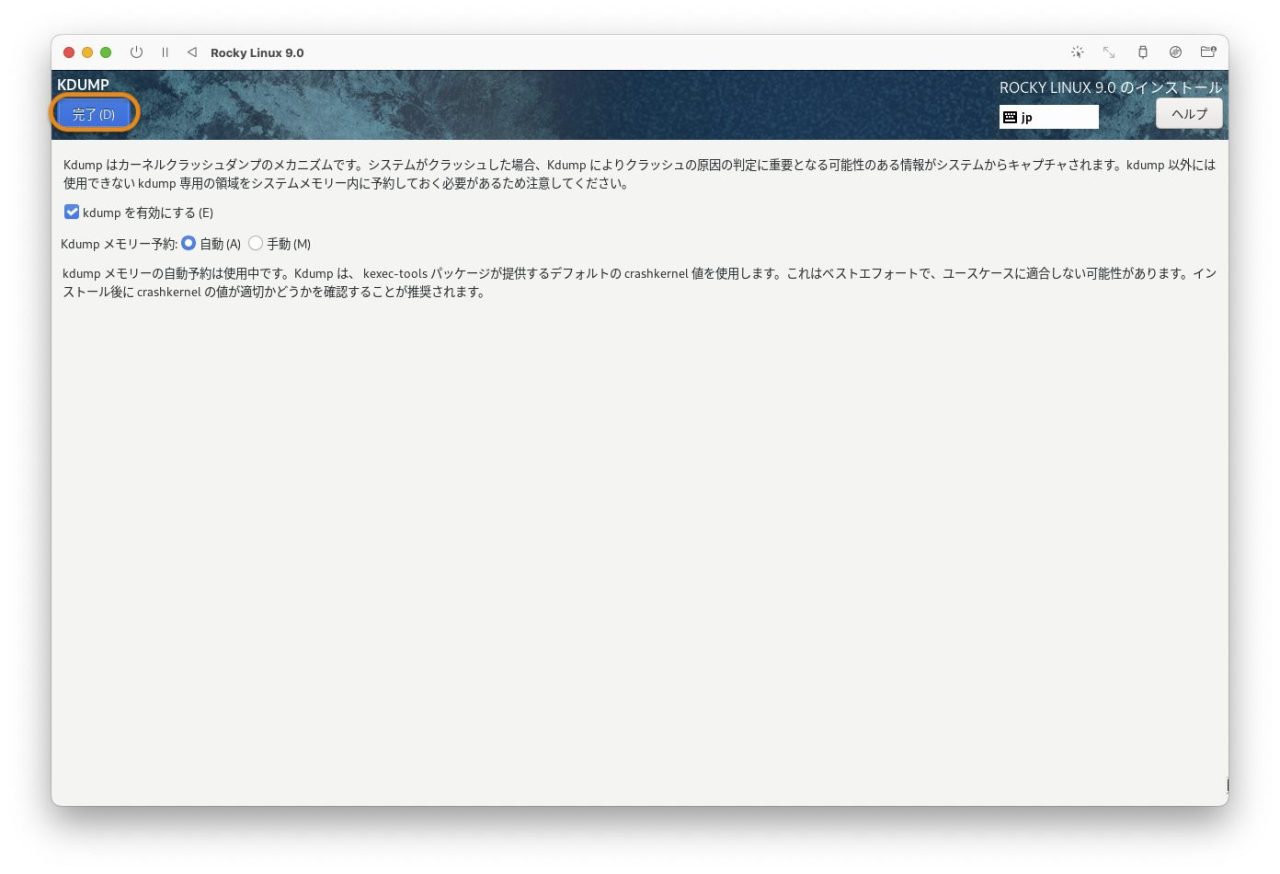Select the 手動 memory reservation radio button
The image size is (1280, 874).
(256, 243)
